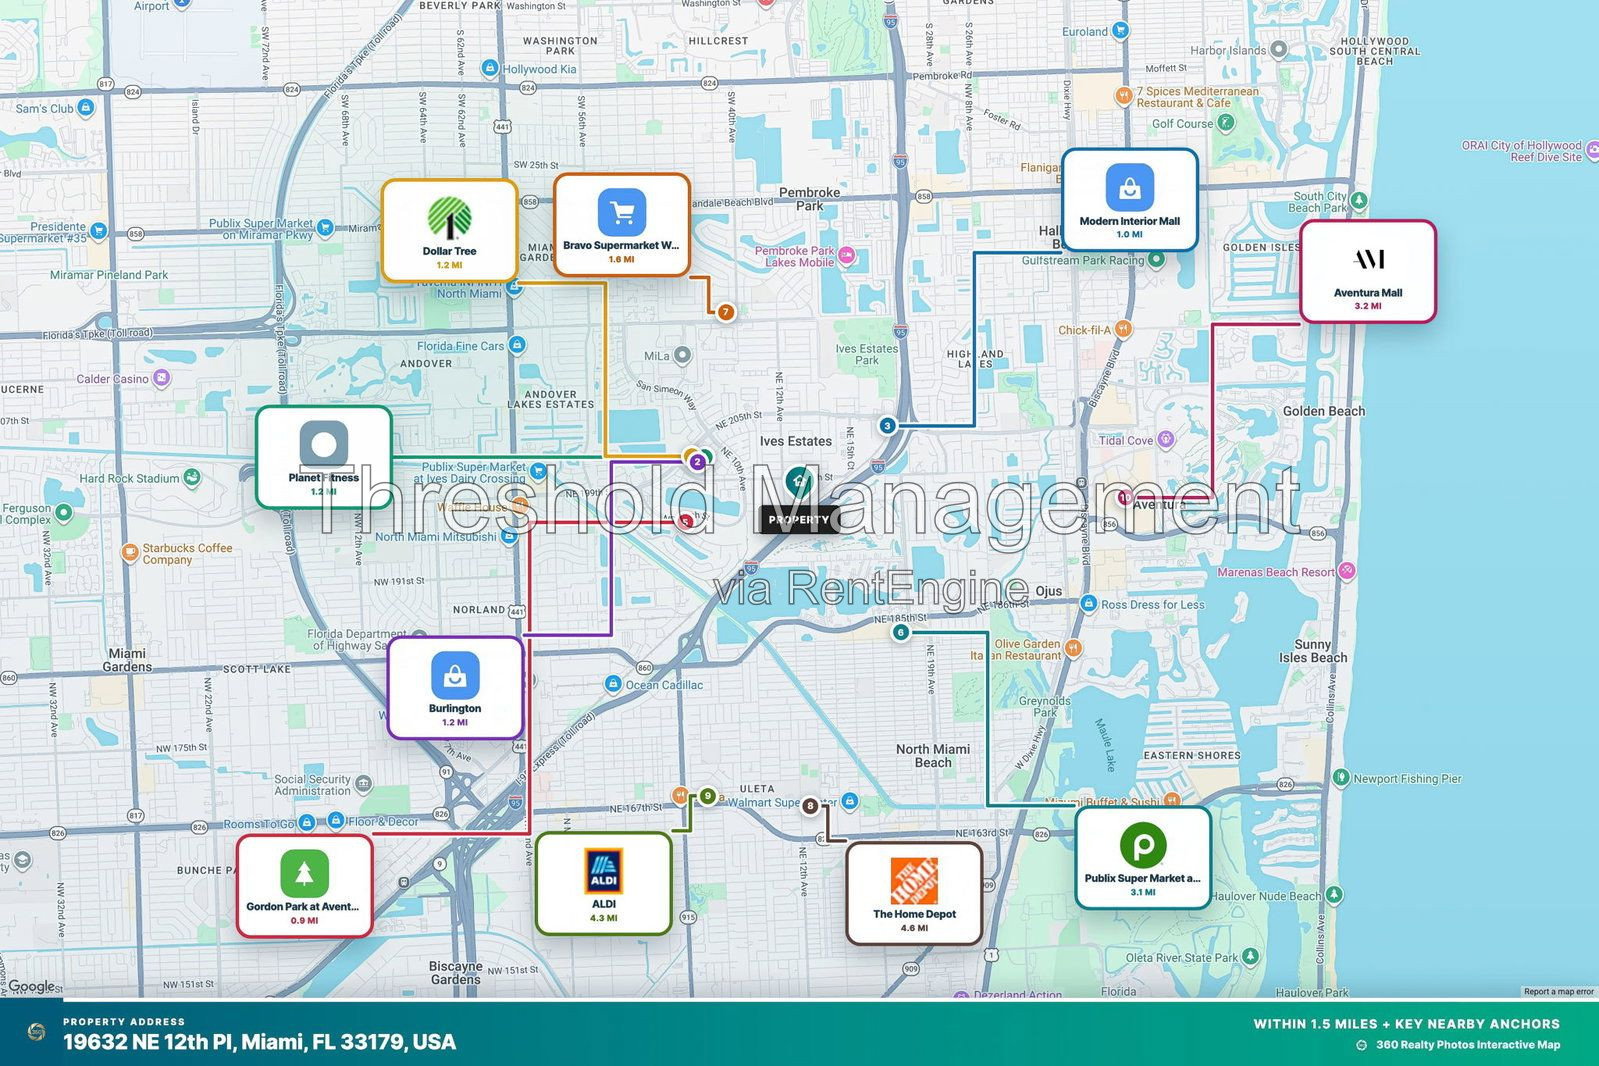Open the Modern Interior Mall card

[x=1129, y=200]
